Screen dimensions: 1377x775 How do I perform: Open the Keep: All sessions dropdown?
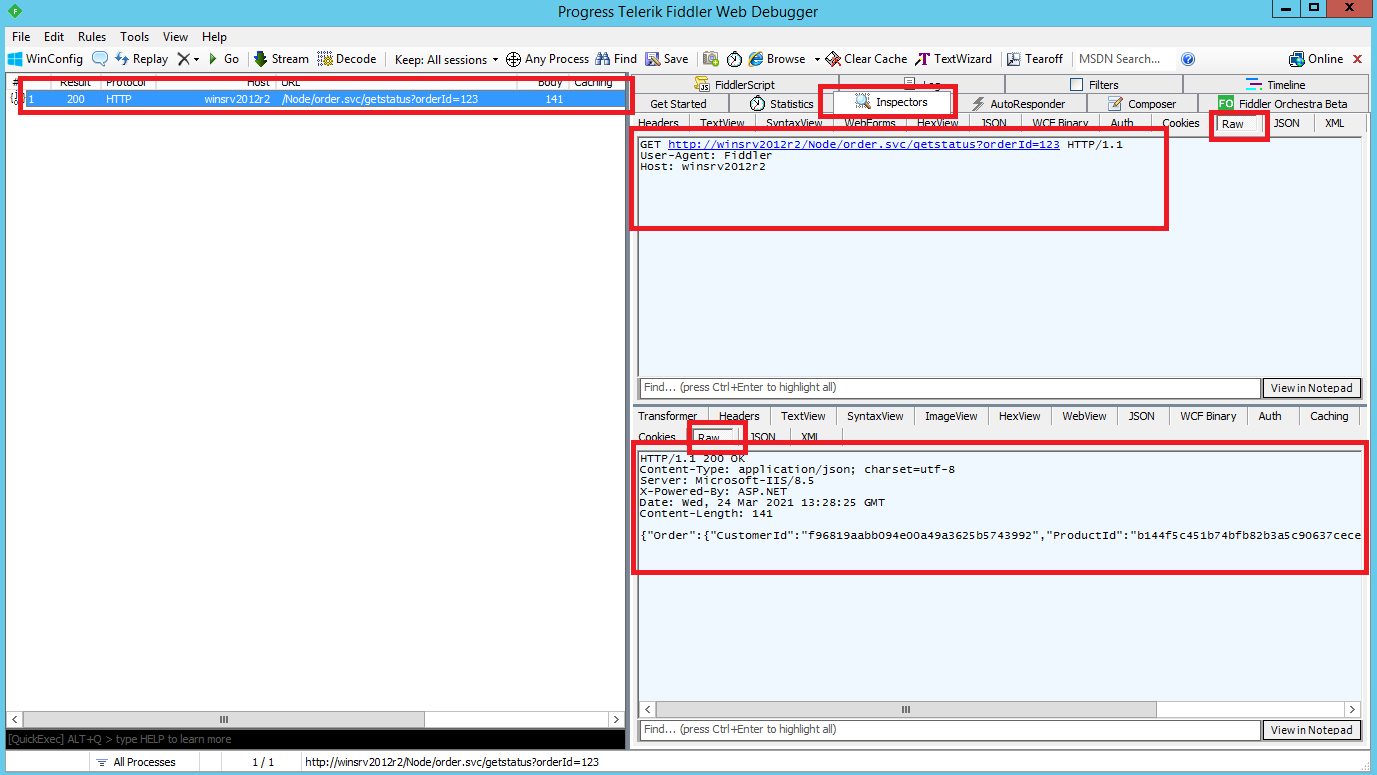[x=446, y=59]
